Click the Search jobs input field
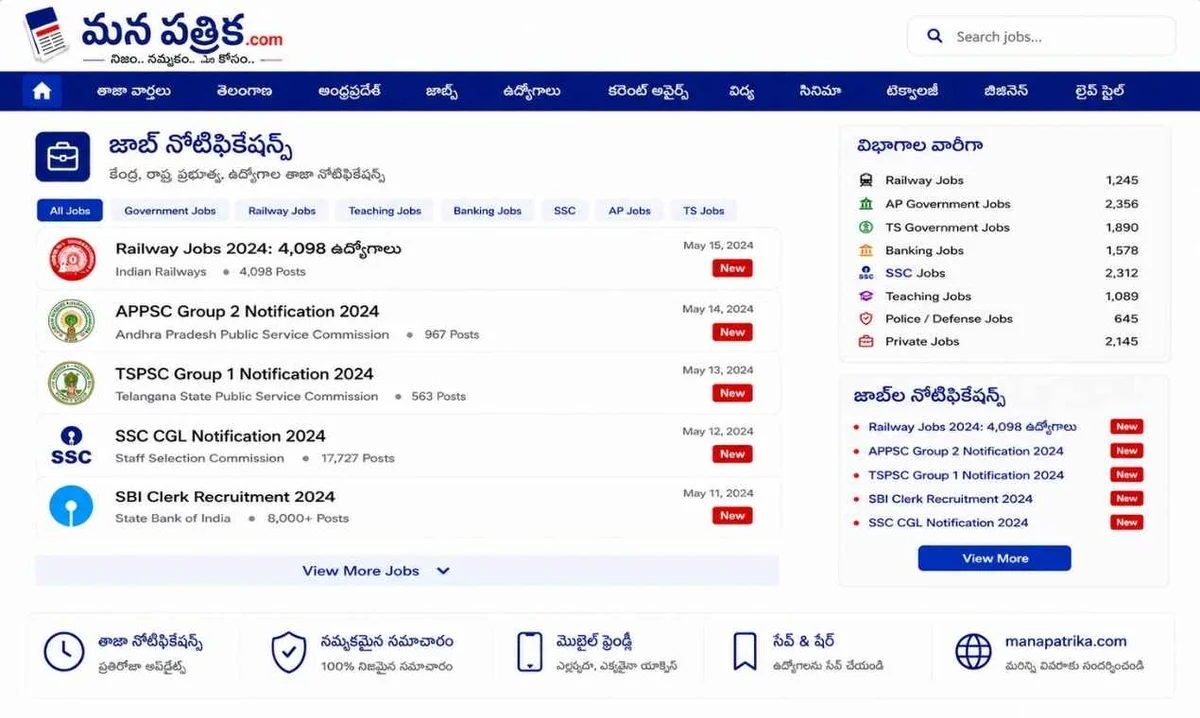 pyautogui.click(x=1042, y=36)
